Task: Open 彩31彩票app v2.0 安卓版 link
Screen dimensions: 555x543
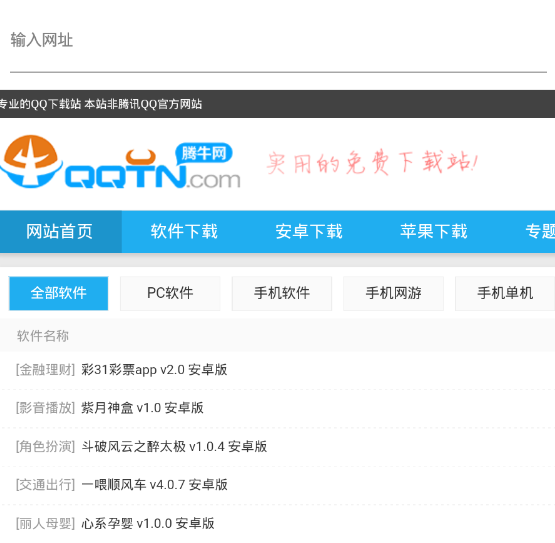Action: point(154,370)
